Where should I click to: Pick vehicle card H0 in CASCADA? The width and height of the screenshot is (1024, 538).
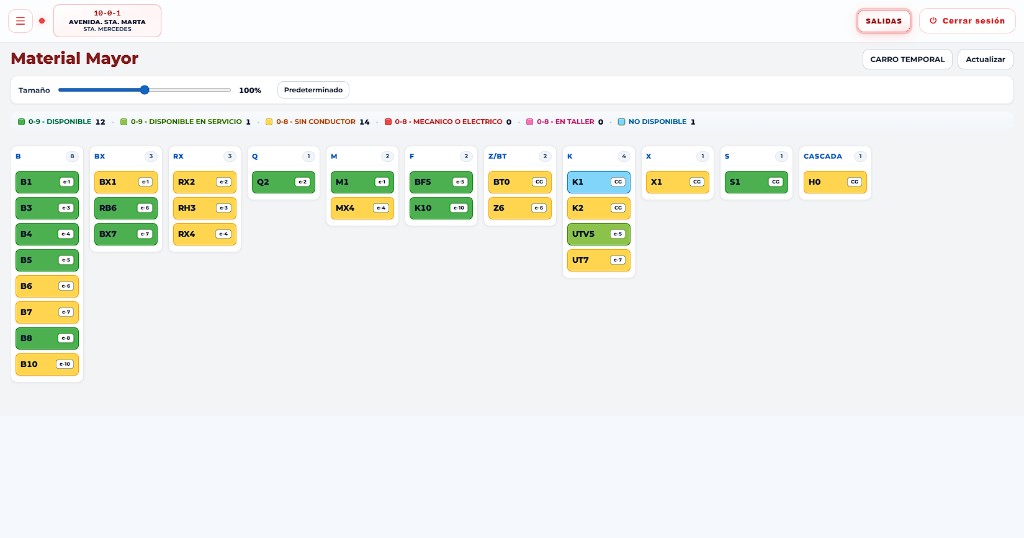tap(835, 182)
